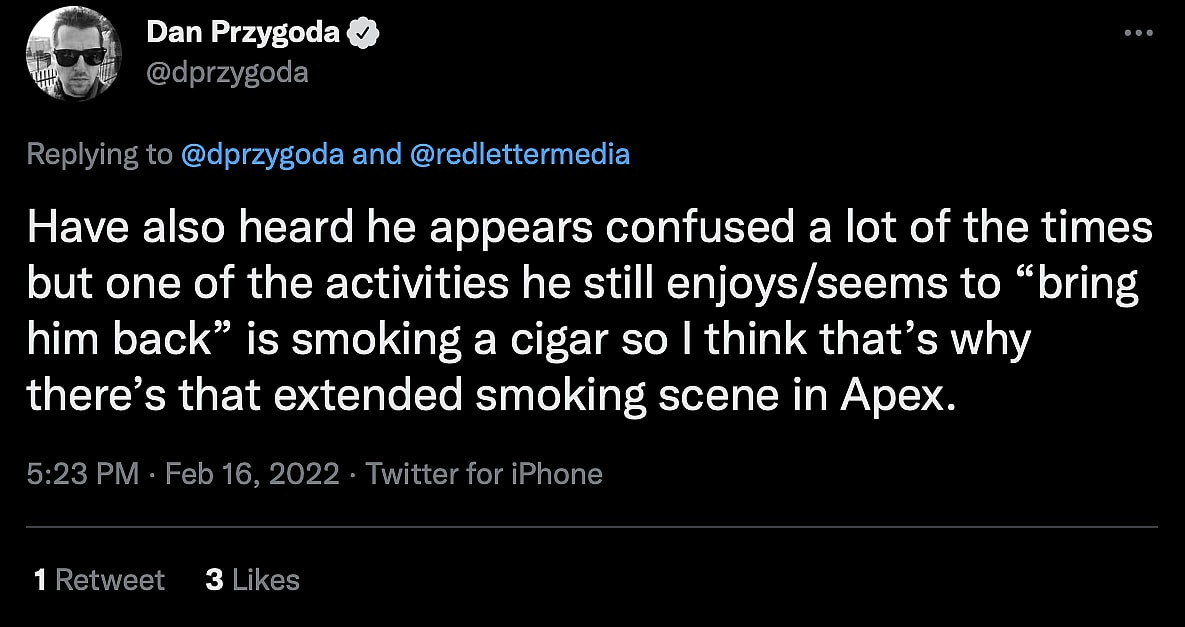Open the Twitter for iPhone source link
The image size is (1185, 627).
(x=484, y=473)
